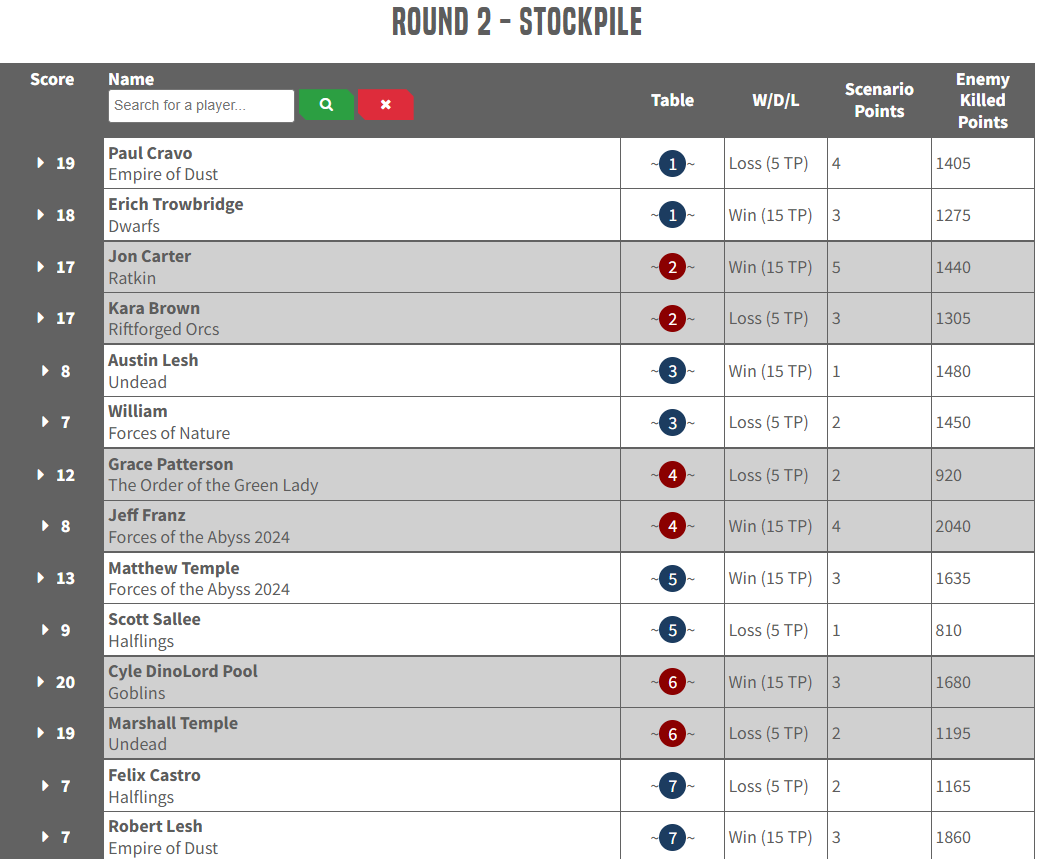Click the Enemy Killed Points column header

click(x=982, y=101)
